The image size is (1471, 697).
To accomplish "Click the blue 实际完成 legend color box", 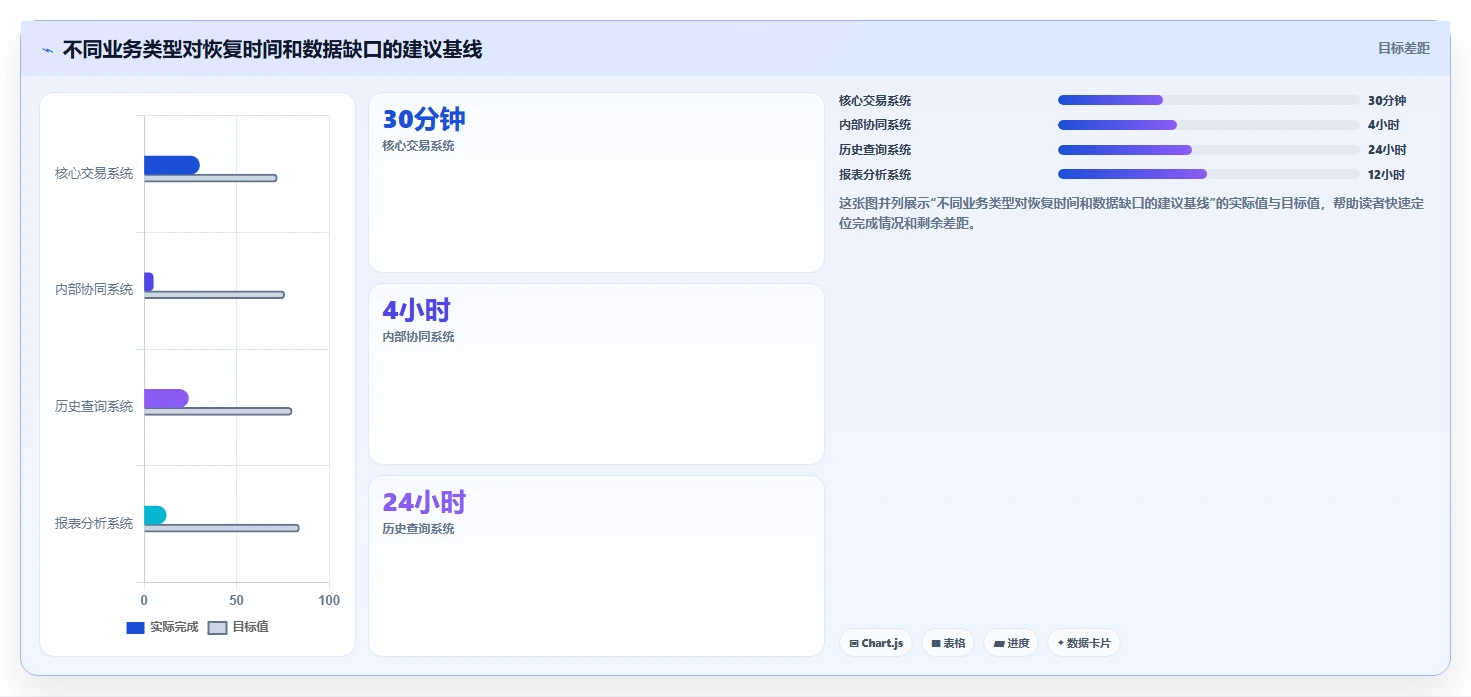I will pyautogui.click(x=135, y=627).
